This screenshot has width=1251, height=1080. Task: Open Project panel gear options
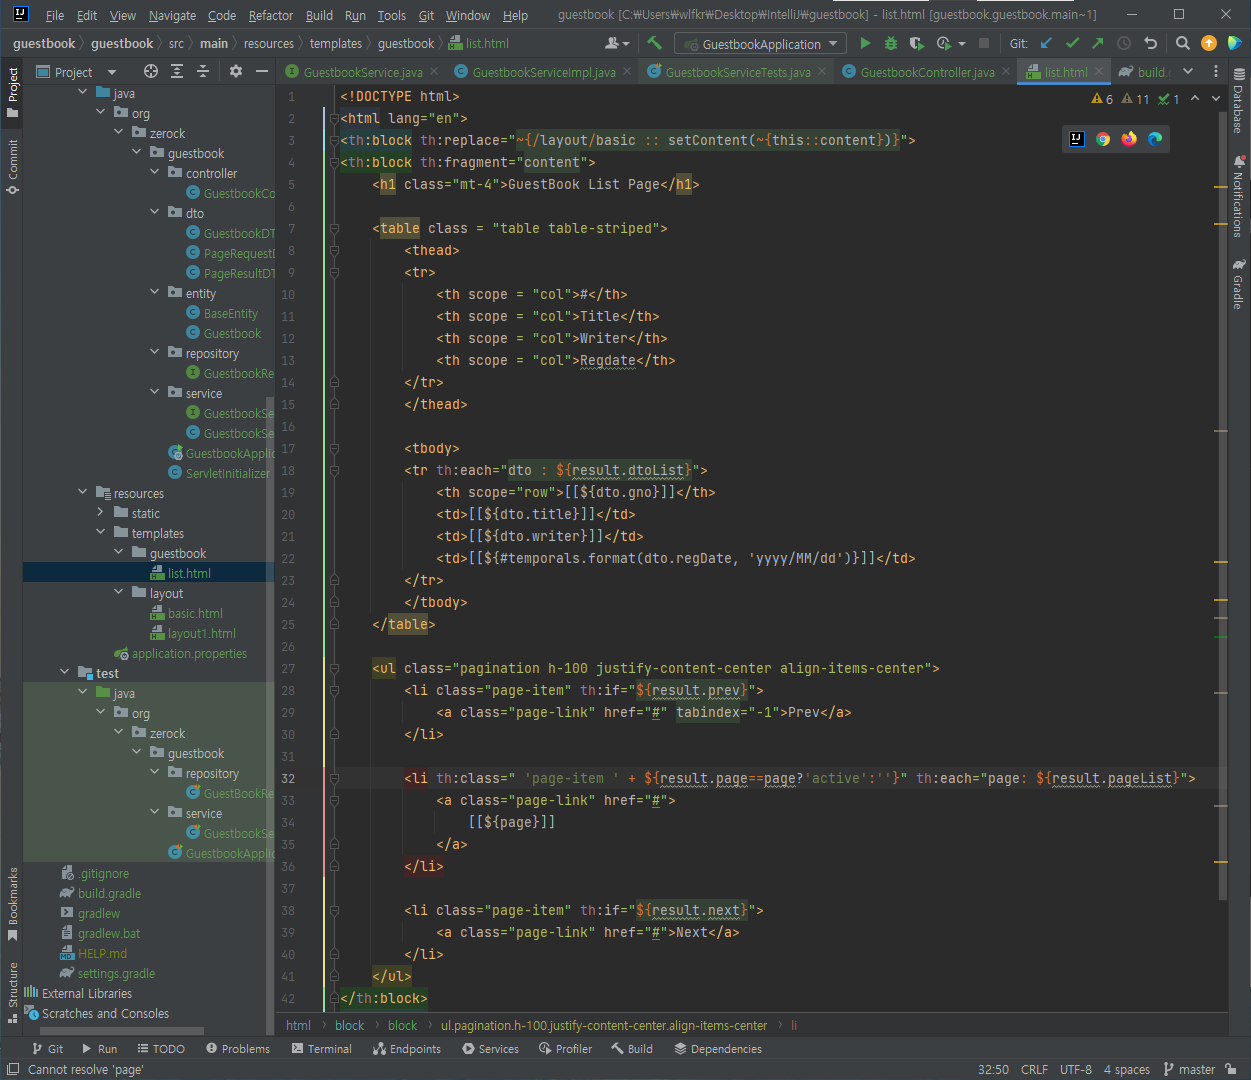[236, 71]
